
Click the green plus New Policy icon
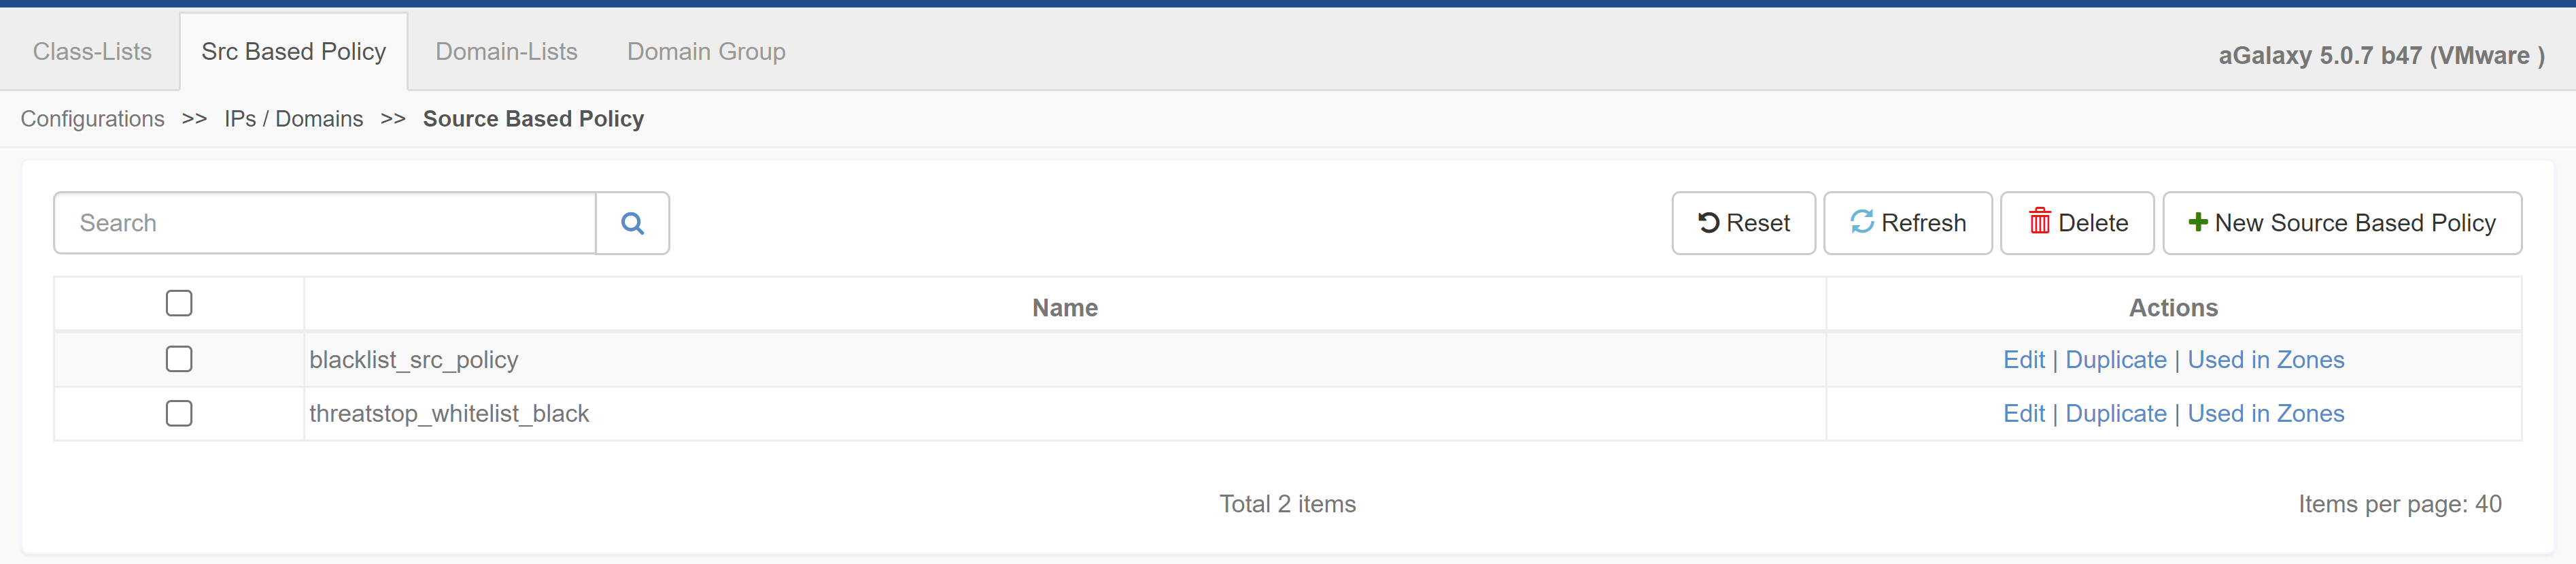pos(2197,222)
